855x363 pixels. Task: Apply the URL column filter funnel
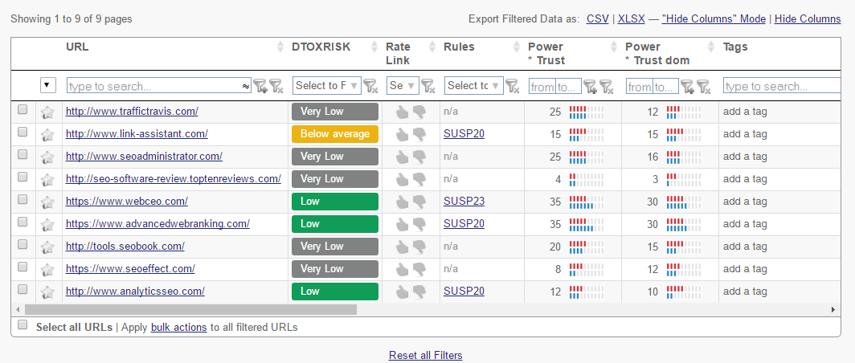pyautogui.click(x=260, y=86)
